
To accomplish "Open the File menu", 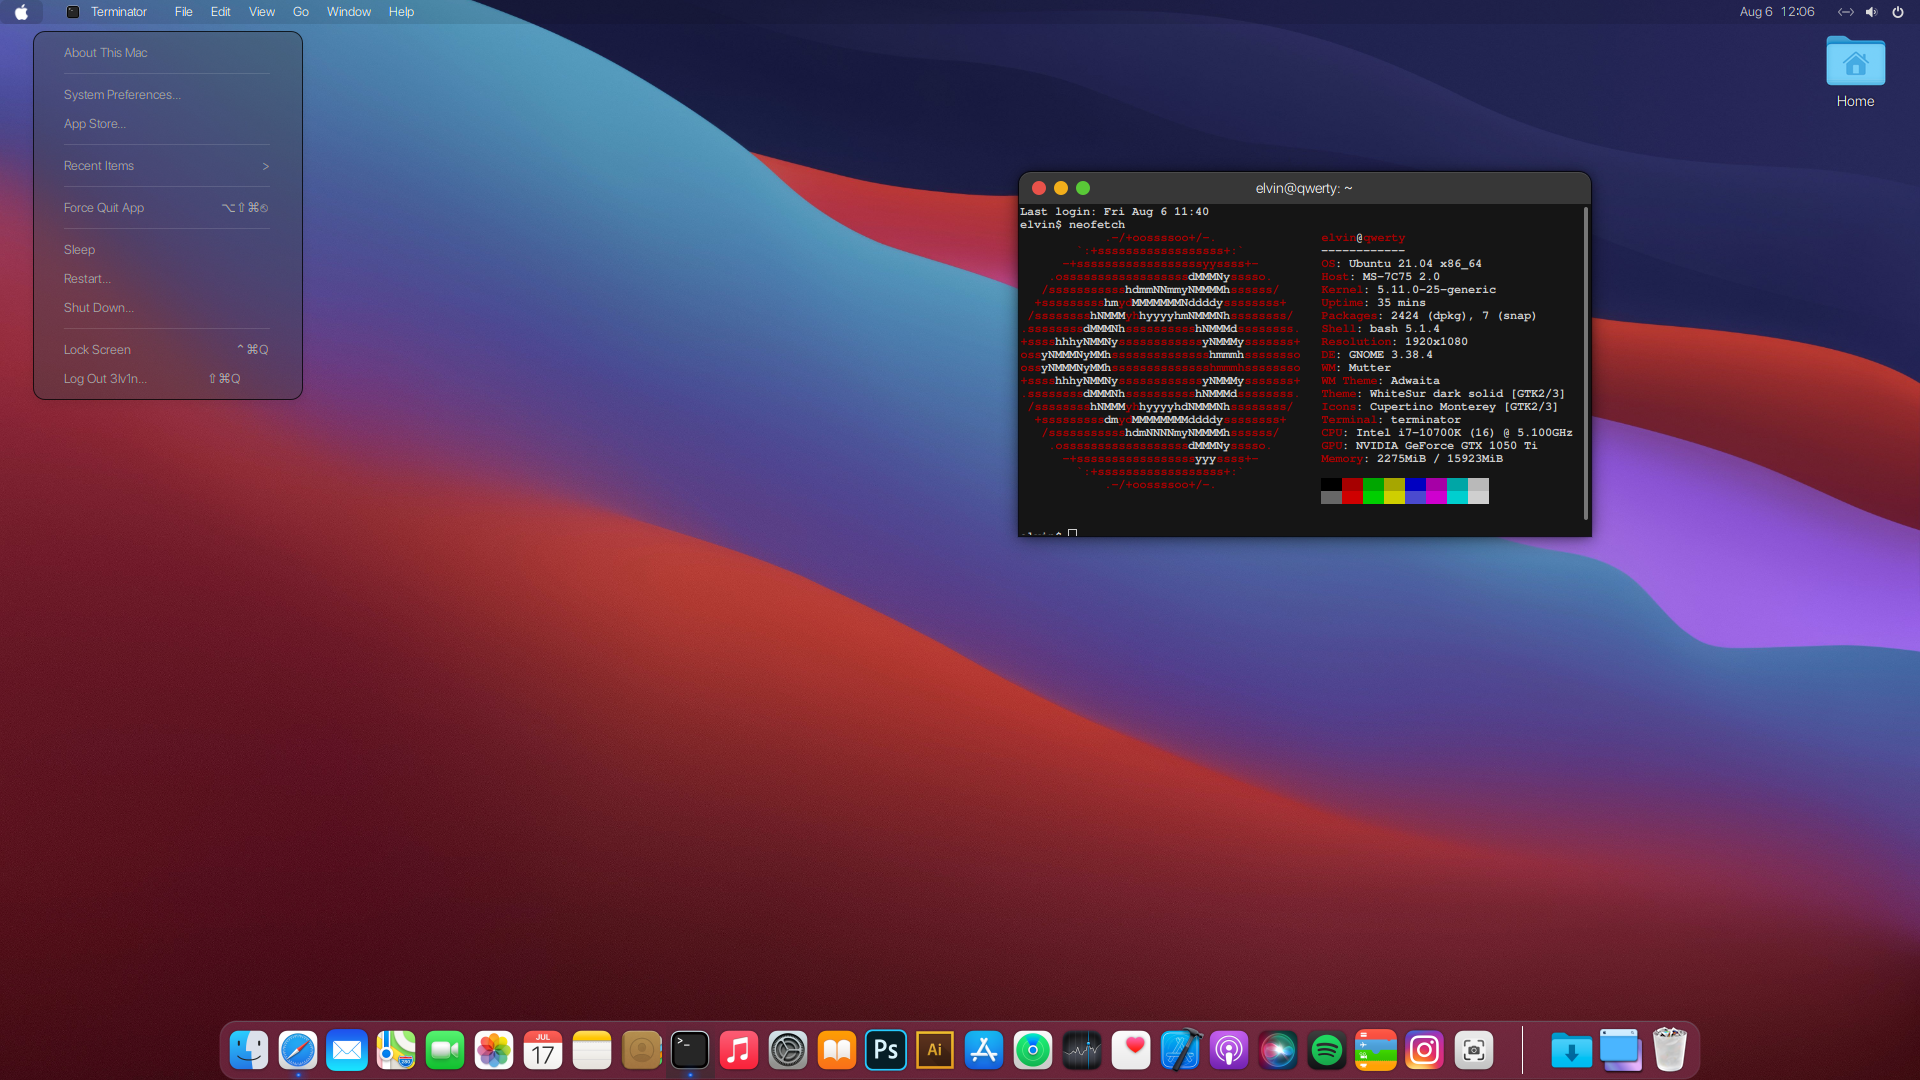I will (183, 12).
